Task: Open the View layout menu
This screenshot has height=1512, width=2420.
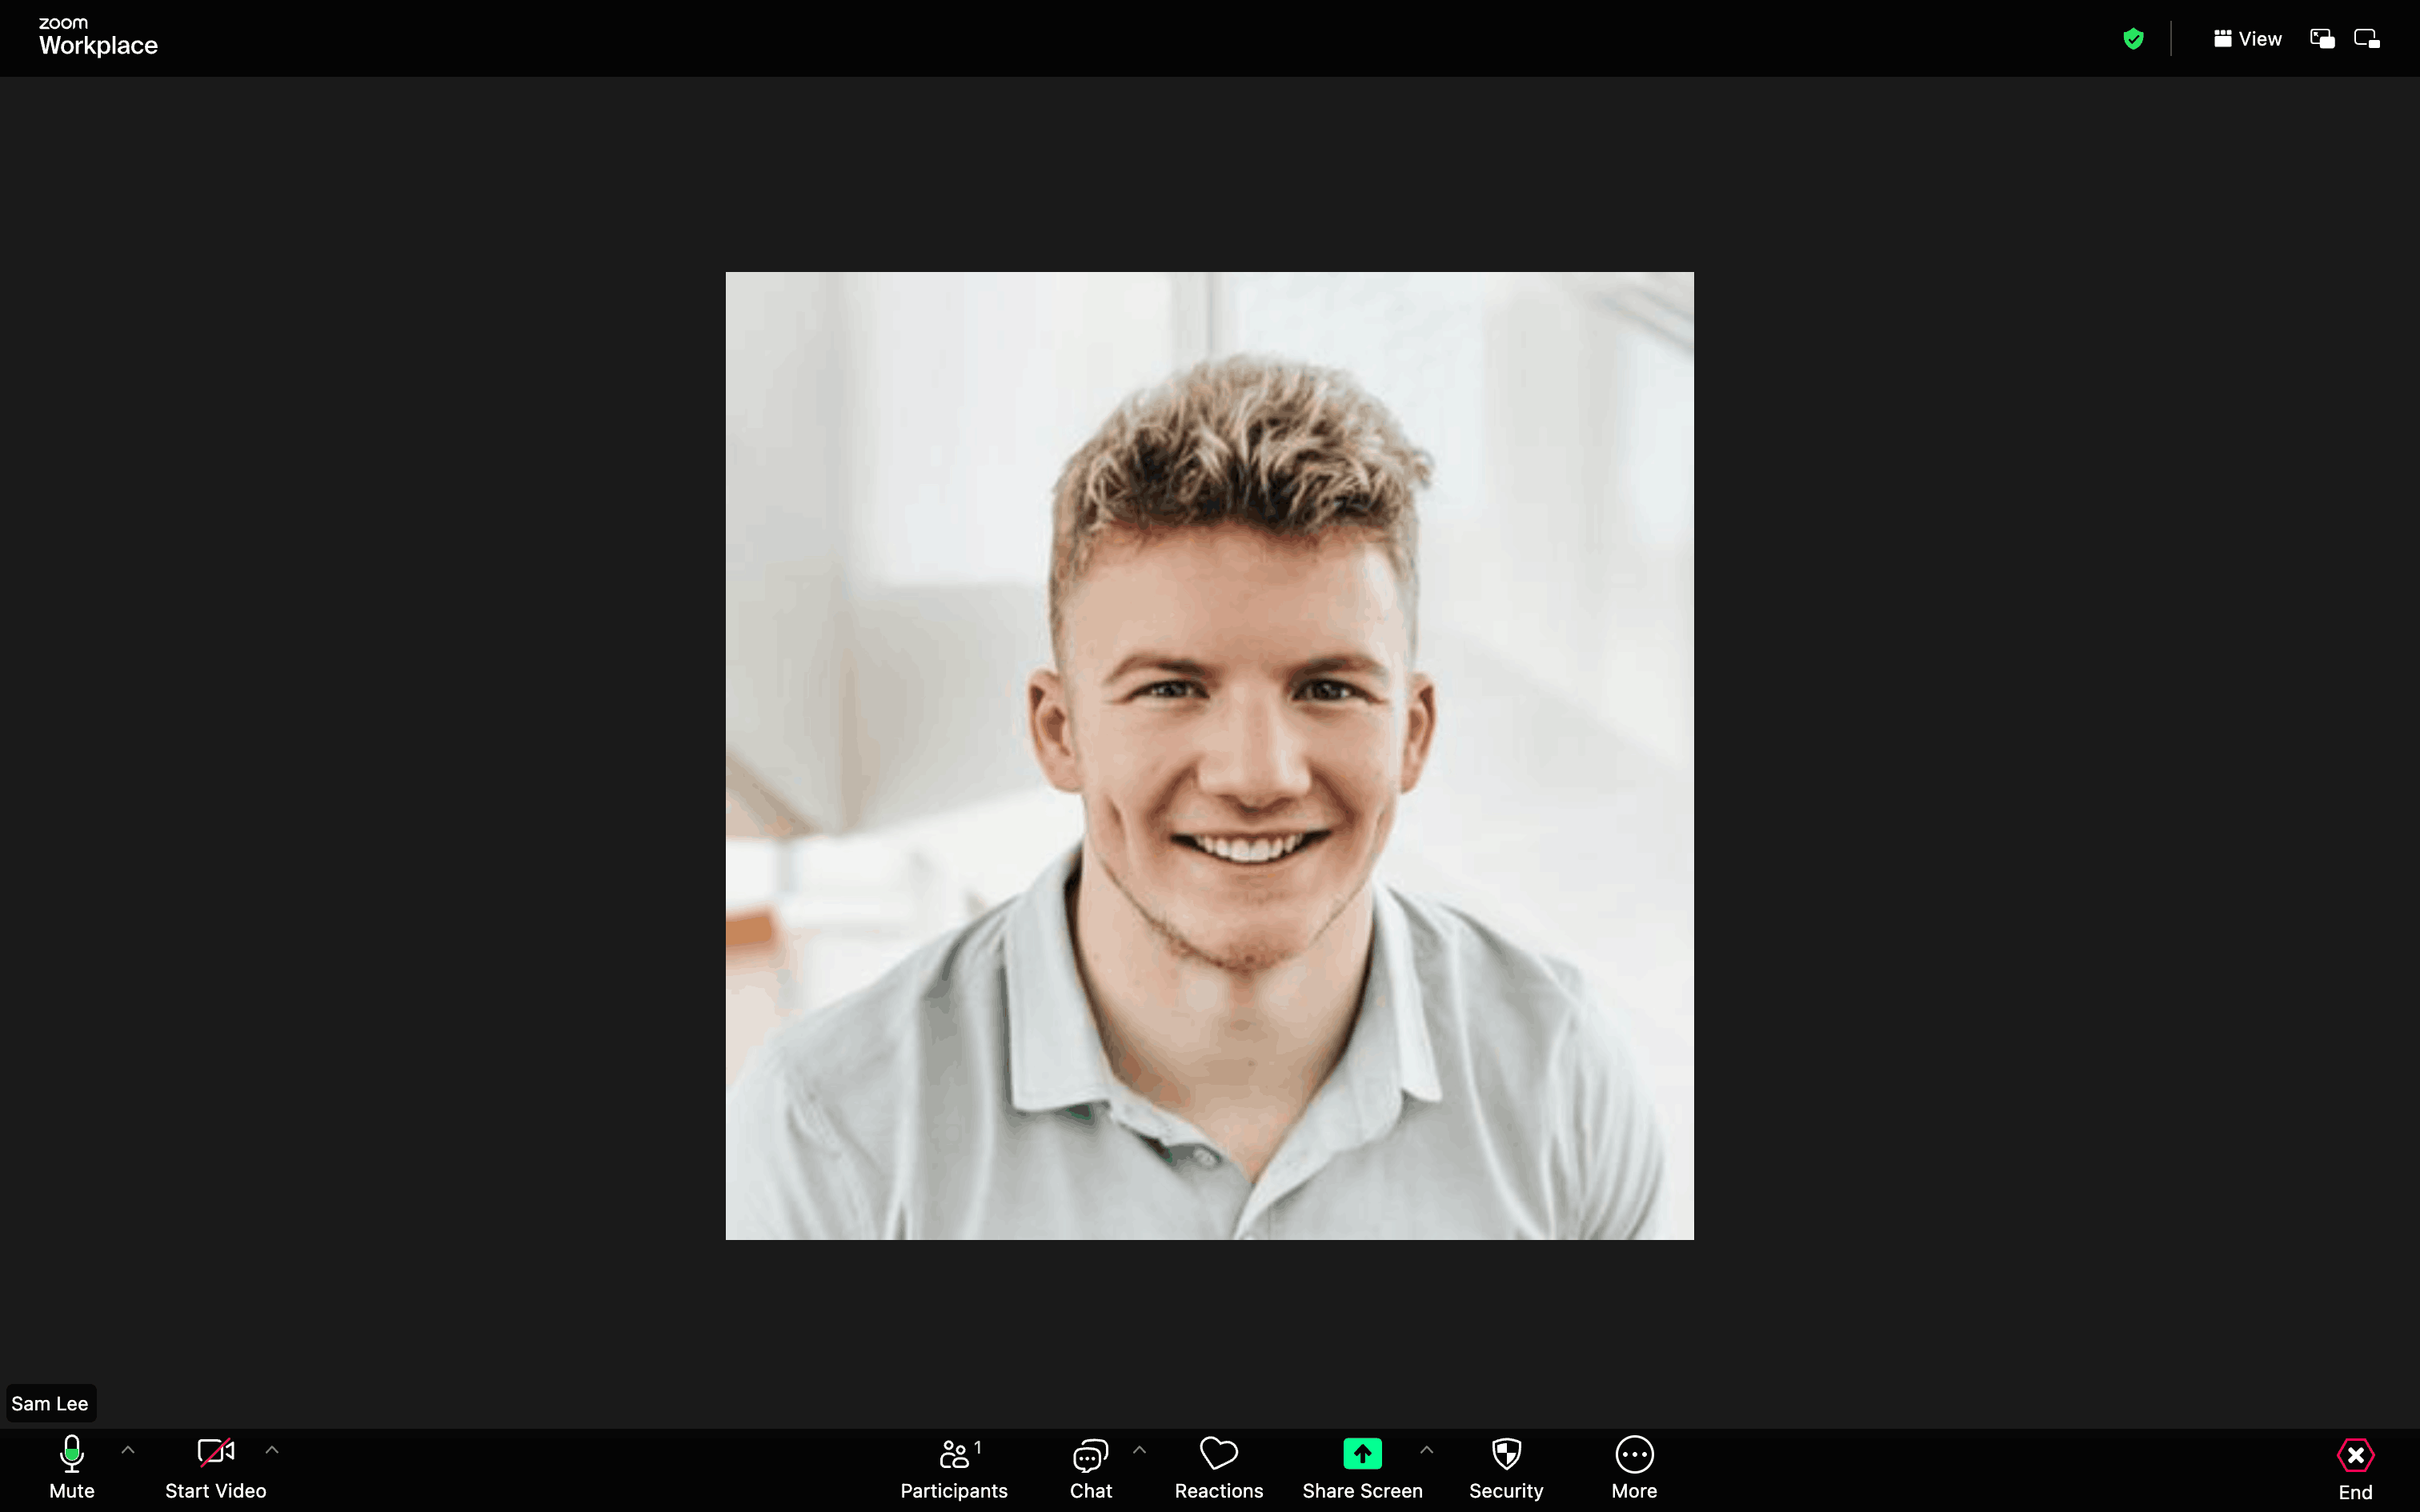Action: pyautogui.click(x=2247, y=39)
